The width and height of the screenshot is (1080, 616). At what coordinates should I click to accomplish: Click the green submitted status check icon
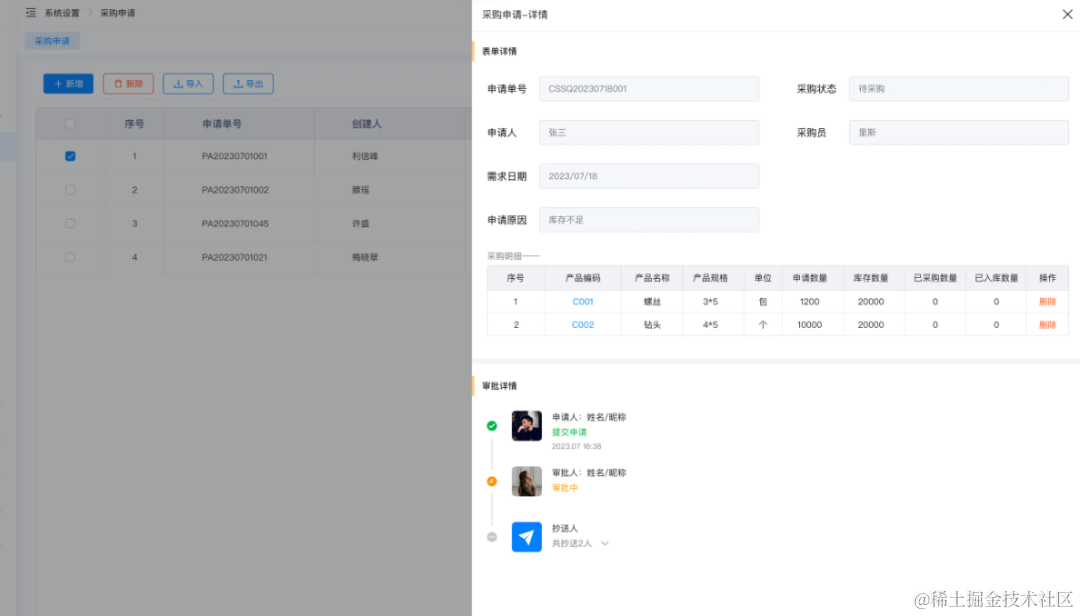[x=492, y=426]
